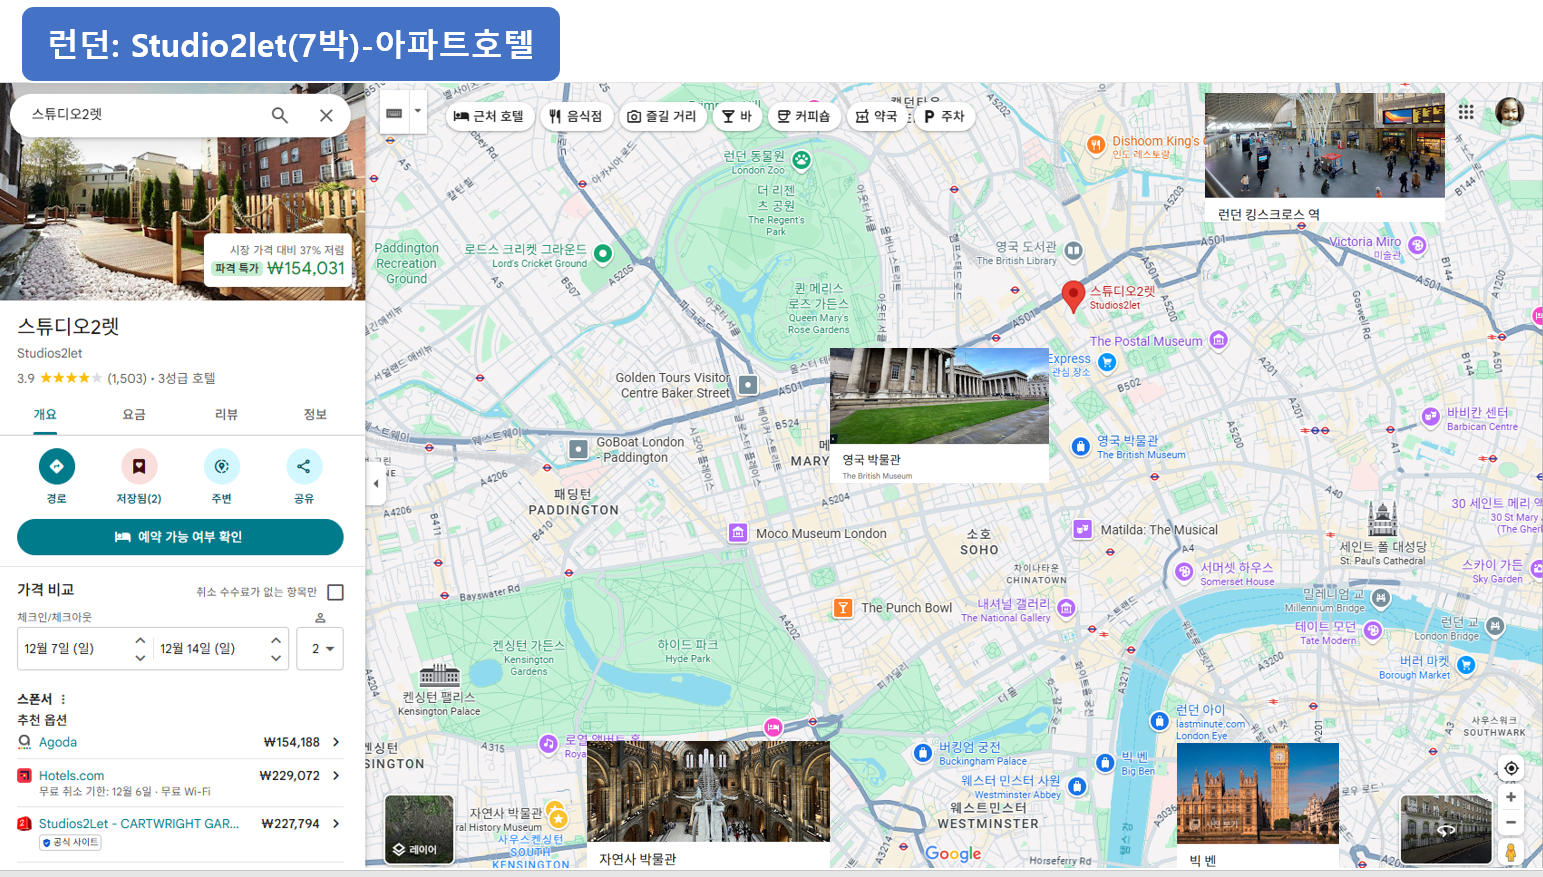Click the Buckingham Palace marker icon
Image resolution: width=1543 pixels, height=877 pixels.
(923, 753)
